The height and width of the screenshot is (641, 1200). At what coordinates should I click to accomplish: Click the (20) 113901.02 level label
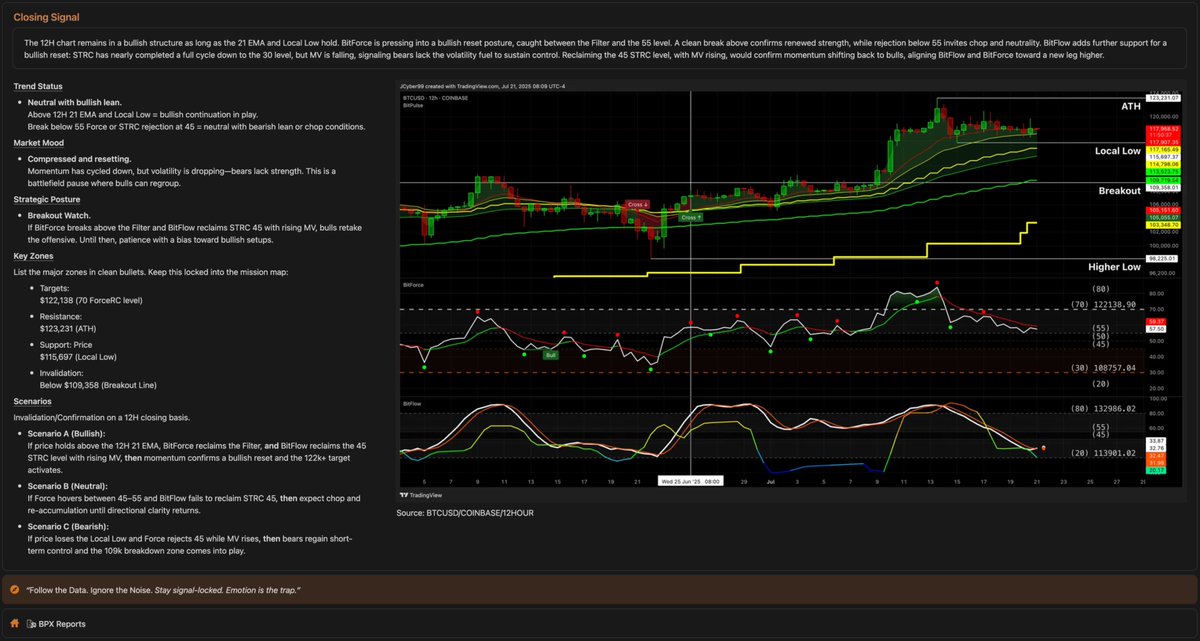coord(1102,453)
